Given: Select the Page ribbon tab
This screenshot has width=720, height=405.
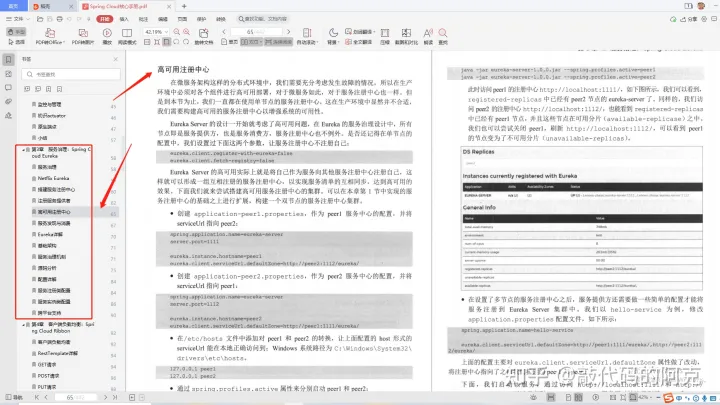Looking at the screenshot, I should (x=182, y=19).
